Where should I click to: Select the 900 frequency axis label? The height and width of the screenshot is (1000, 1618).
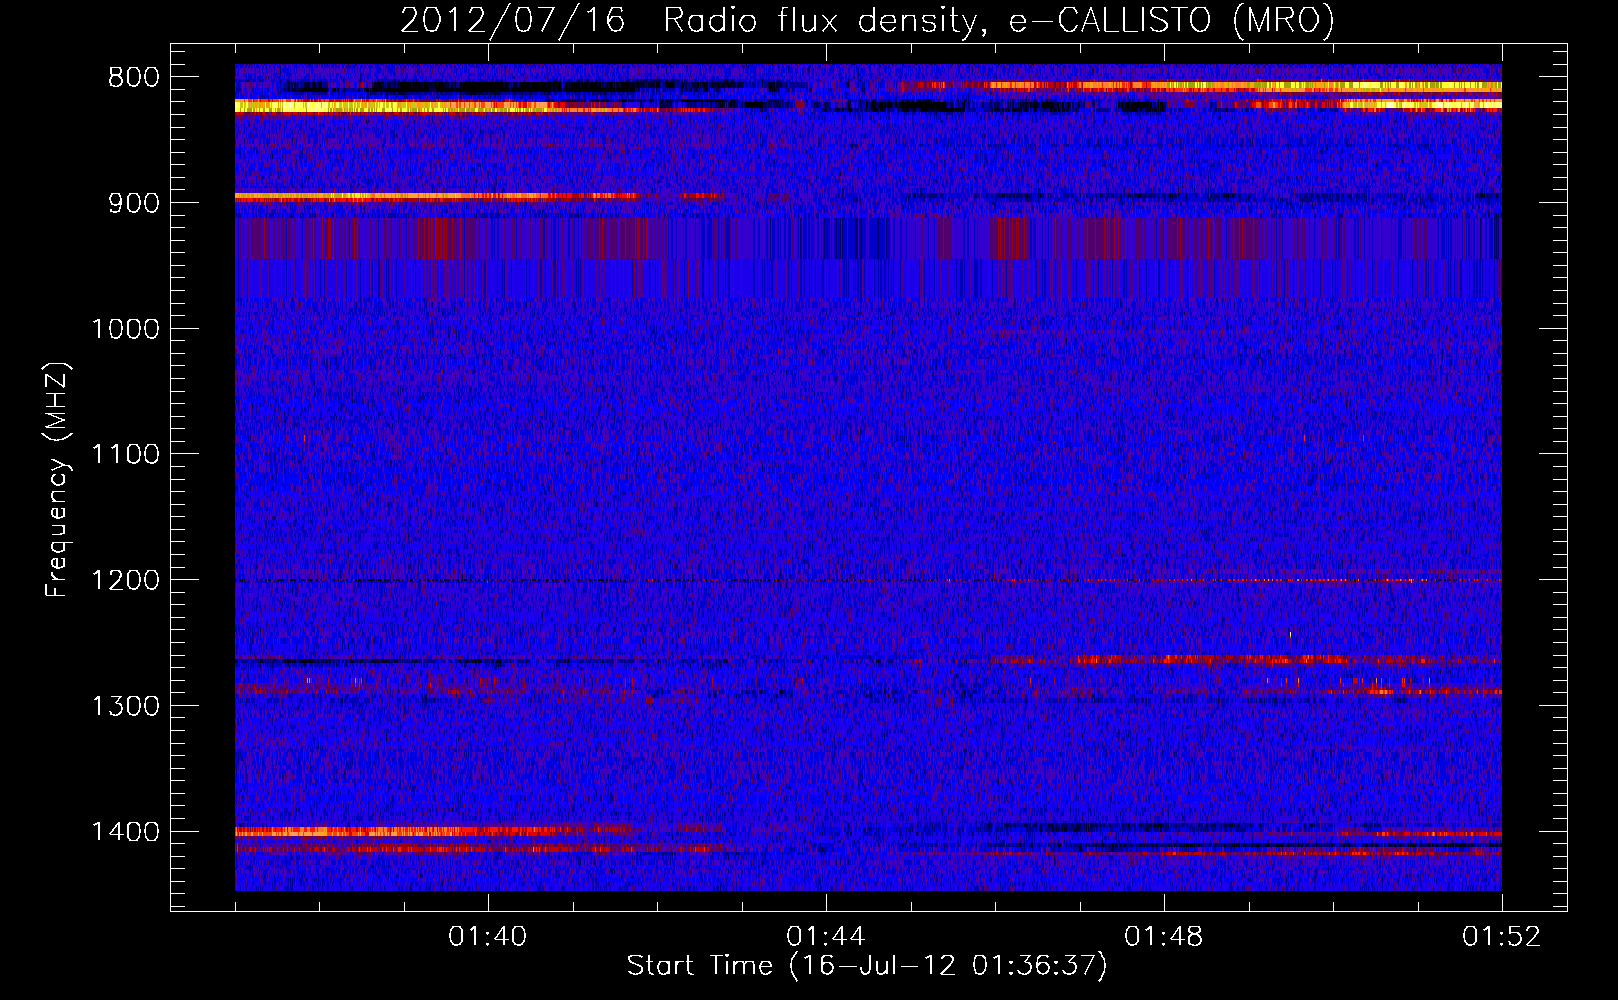(x=134, y=203)
